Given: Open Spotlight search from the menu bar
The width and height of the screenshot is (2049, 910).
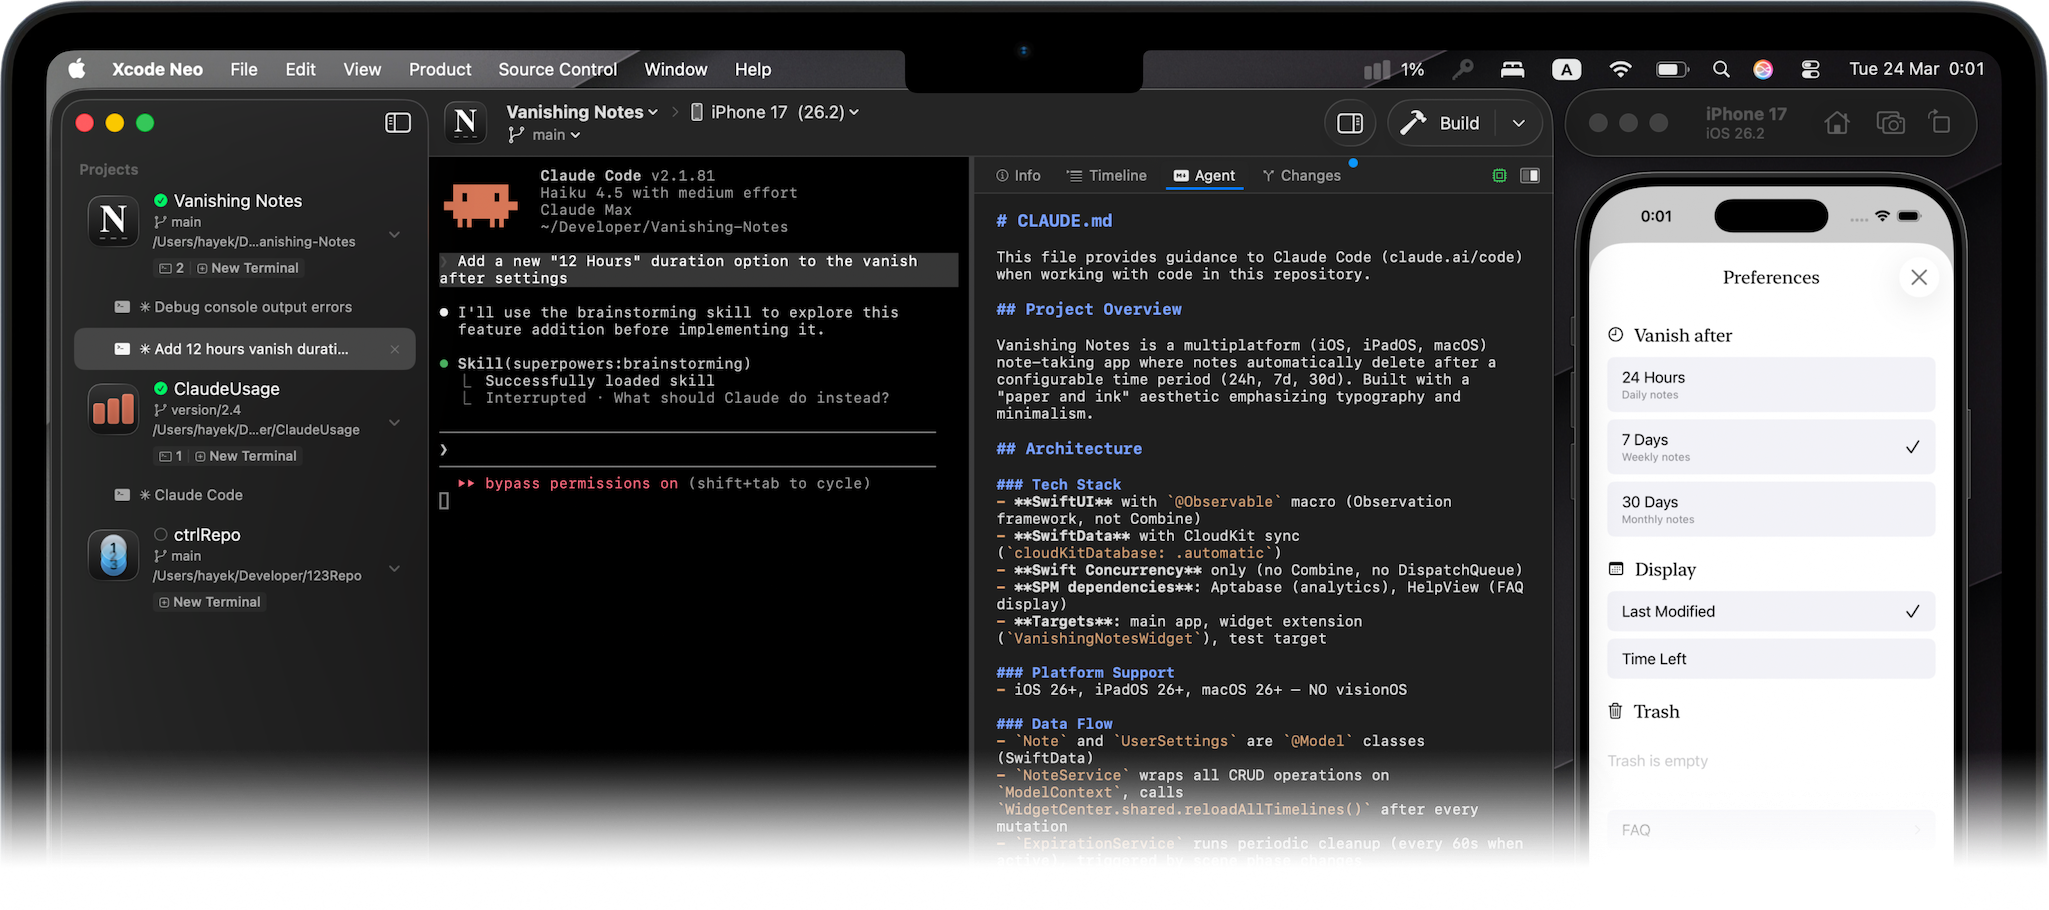Looking at the screenshot, I should pos(1721,69).
